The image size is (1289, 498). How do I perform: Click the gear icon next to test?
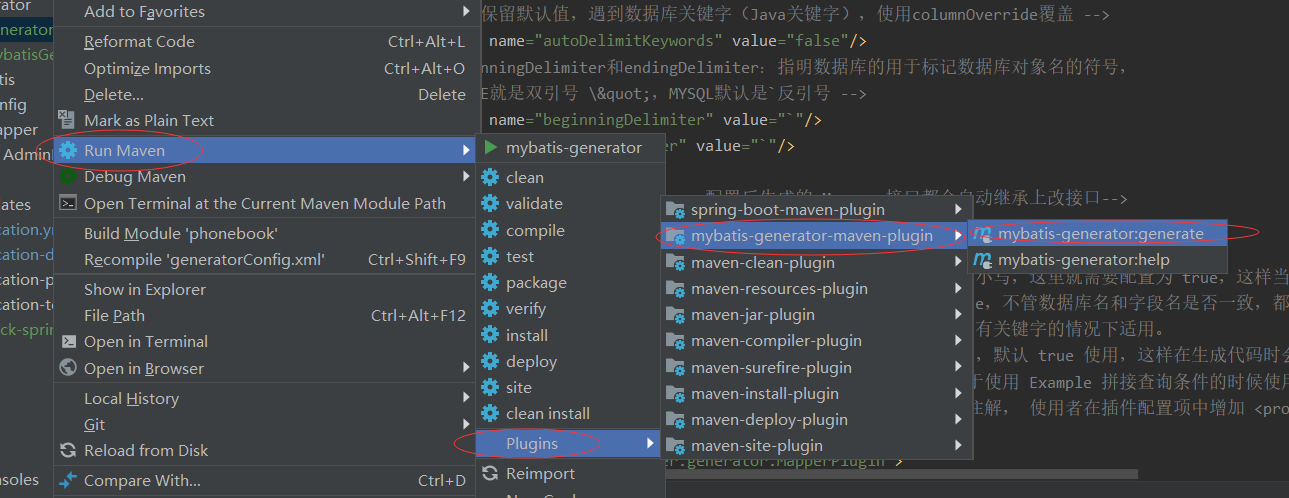[490, 256]
